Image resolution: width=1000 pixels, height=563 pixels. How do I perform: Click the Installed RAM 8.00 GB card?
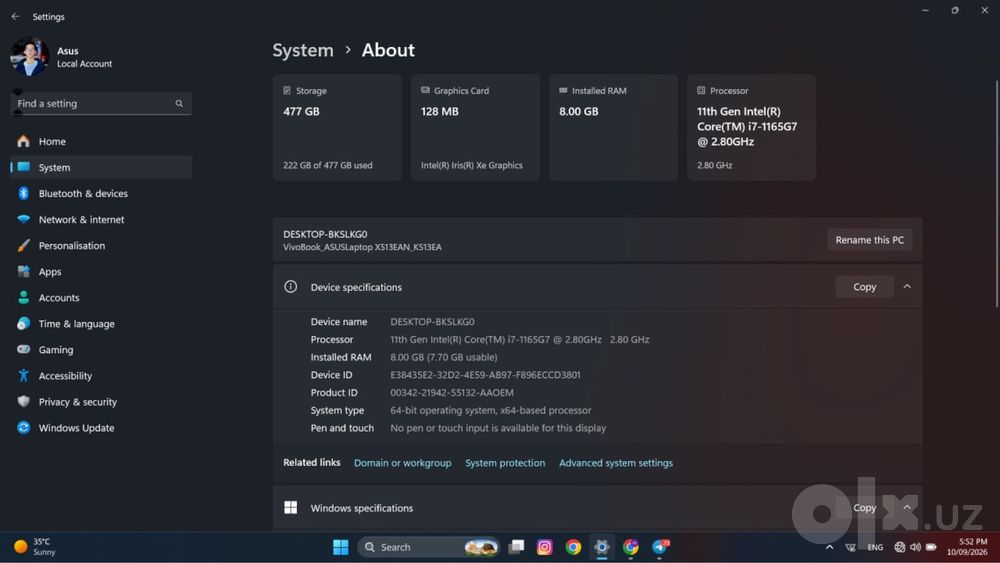point(614,128)
